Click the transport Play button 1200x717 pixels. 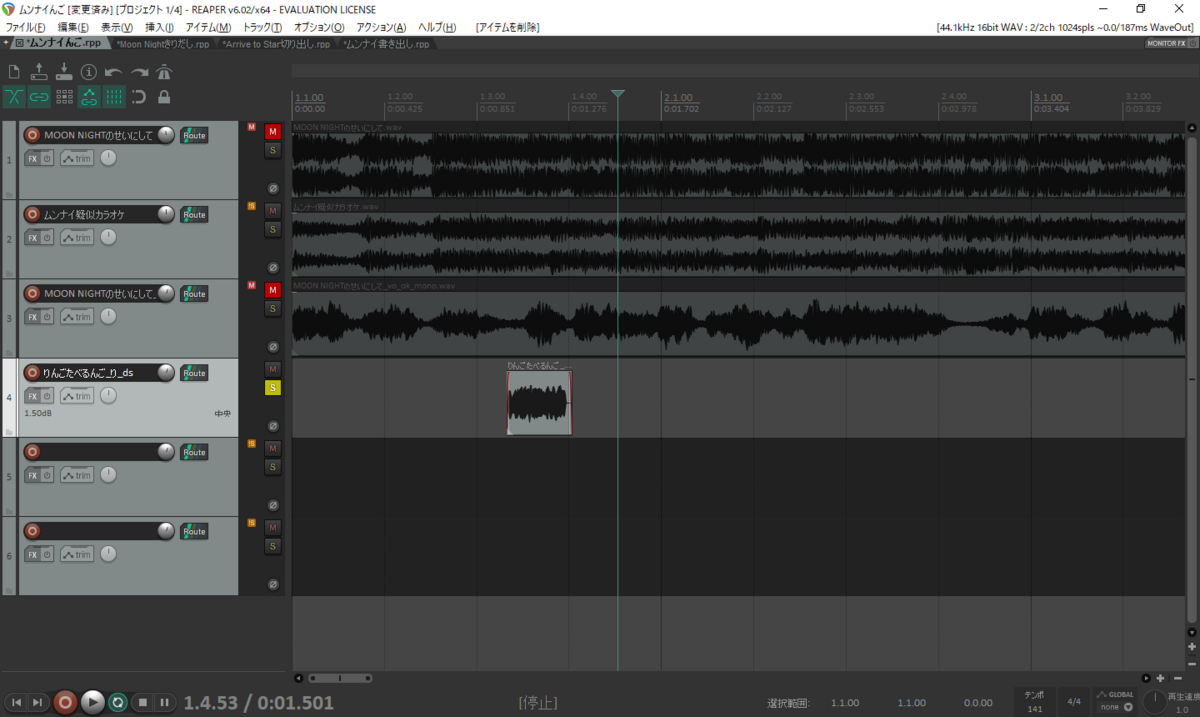click(92, 702)
